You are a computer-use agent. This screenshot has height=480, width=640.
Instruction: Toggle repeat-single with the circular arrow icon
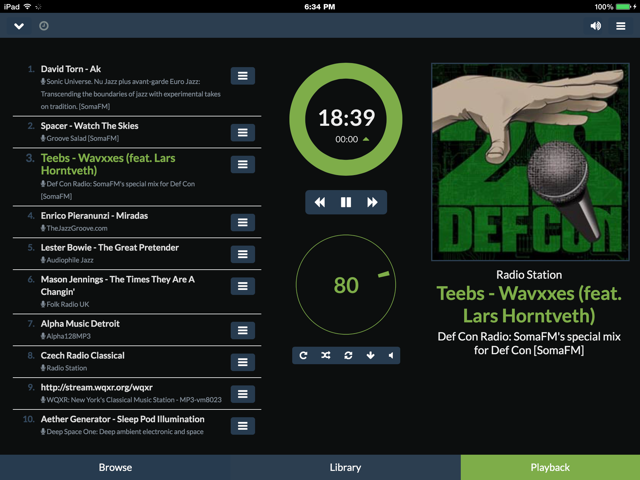click(x=303, y=356)
